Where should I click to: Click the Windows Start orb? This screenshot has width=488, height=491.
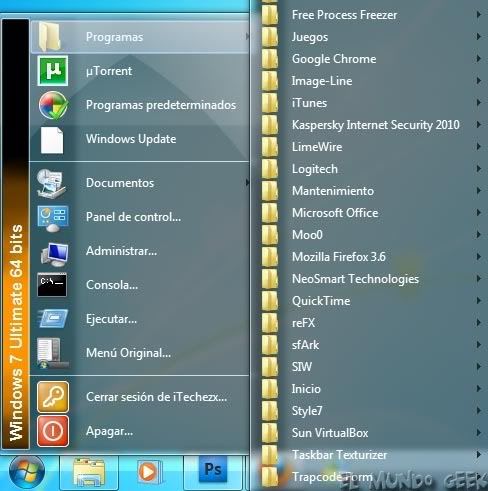point(27,473)
